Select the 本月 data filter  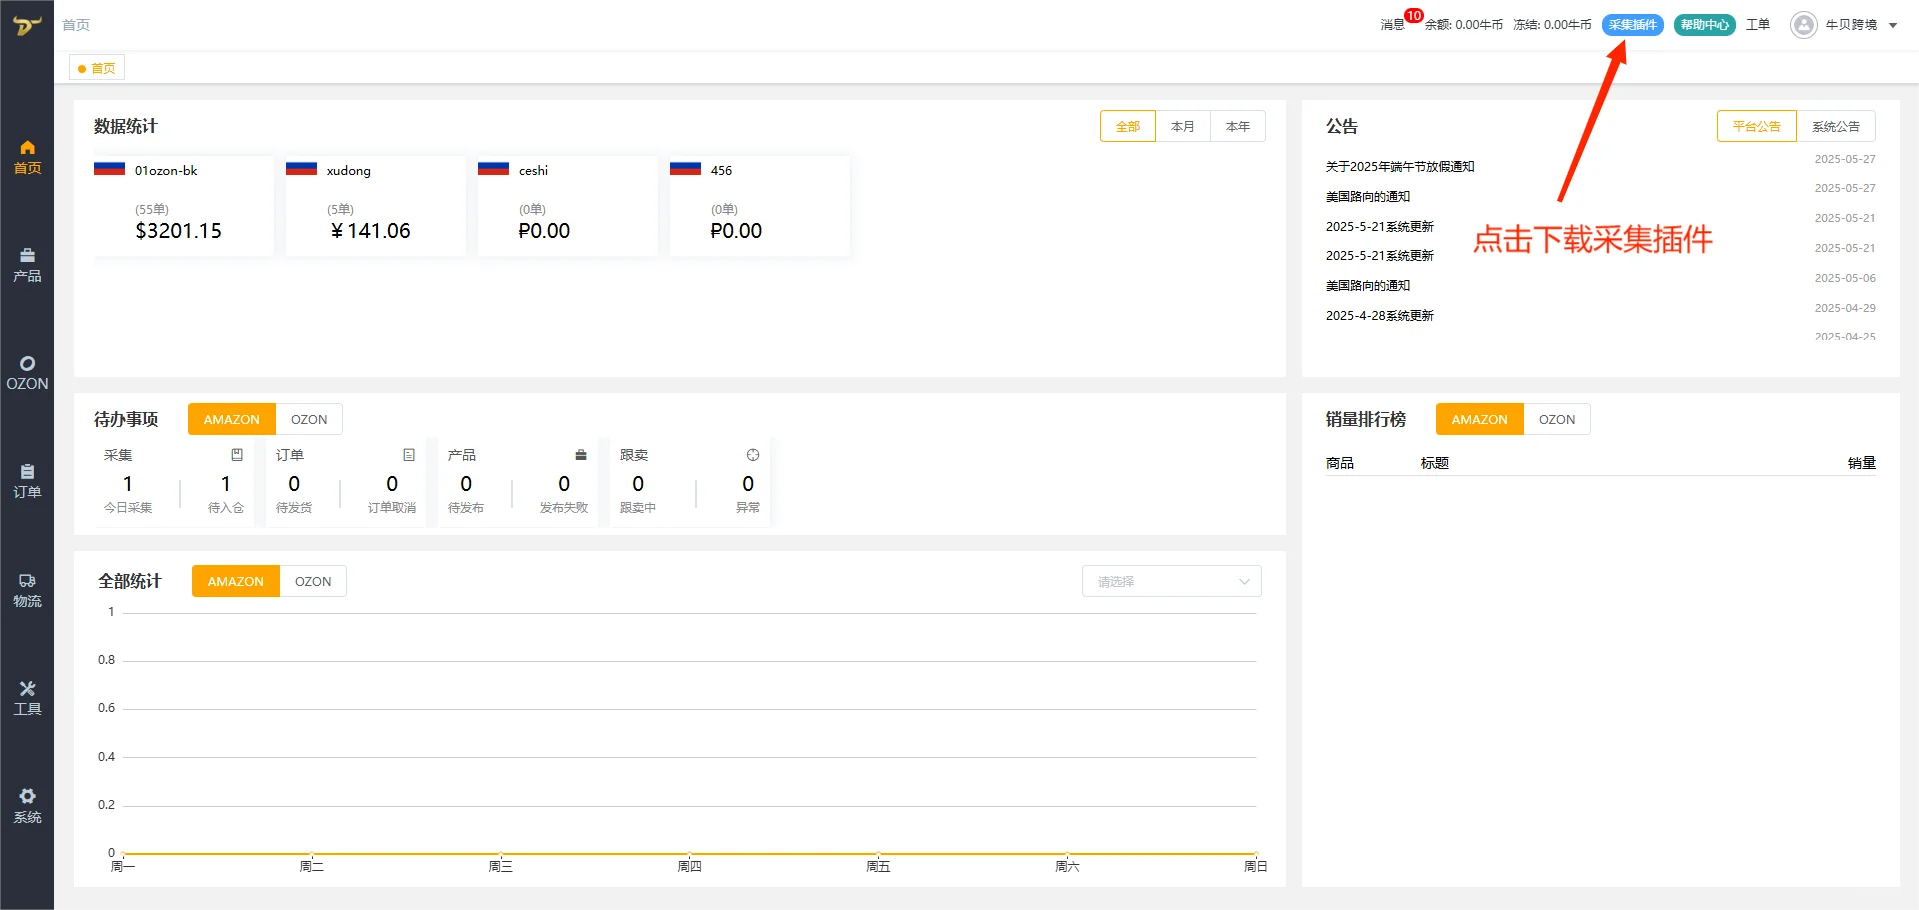1183,126
